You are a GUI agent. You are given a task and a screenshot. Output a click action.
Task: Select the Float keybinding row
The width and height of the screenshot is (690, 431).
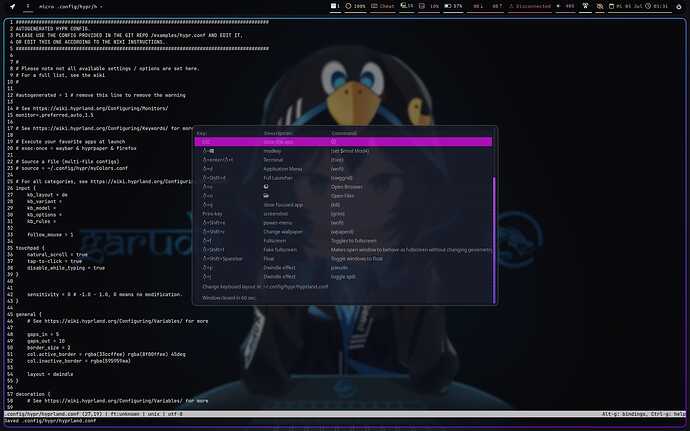coord(343,259)
